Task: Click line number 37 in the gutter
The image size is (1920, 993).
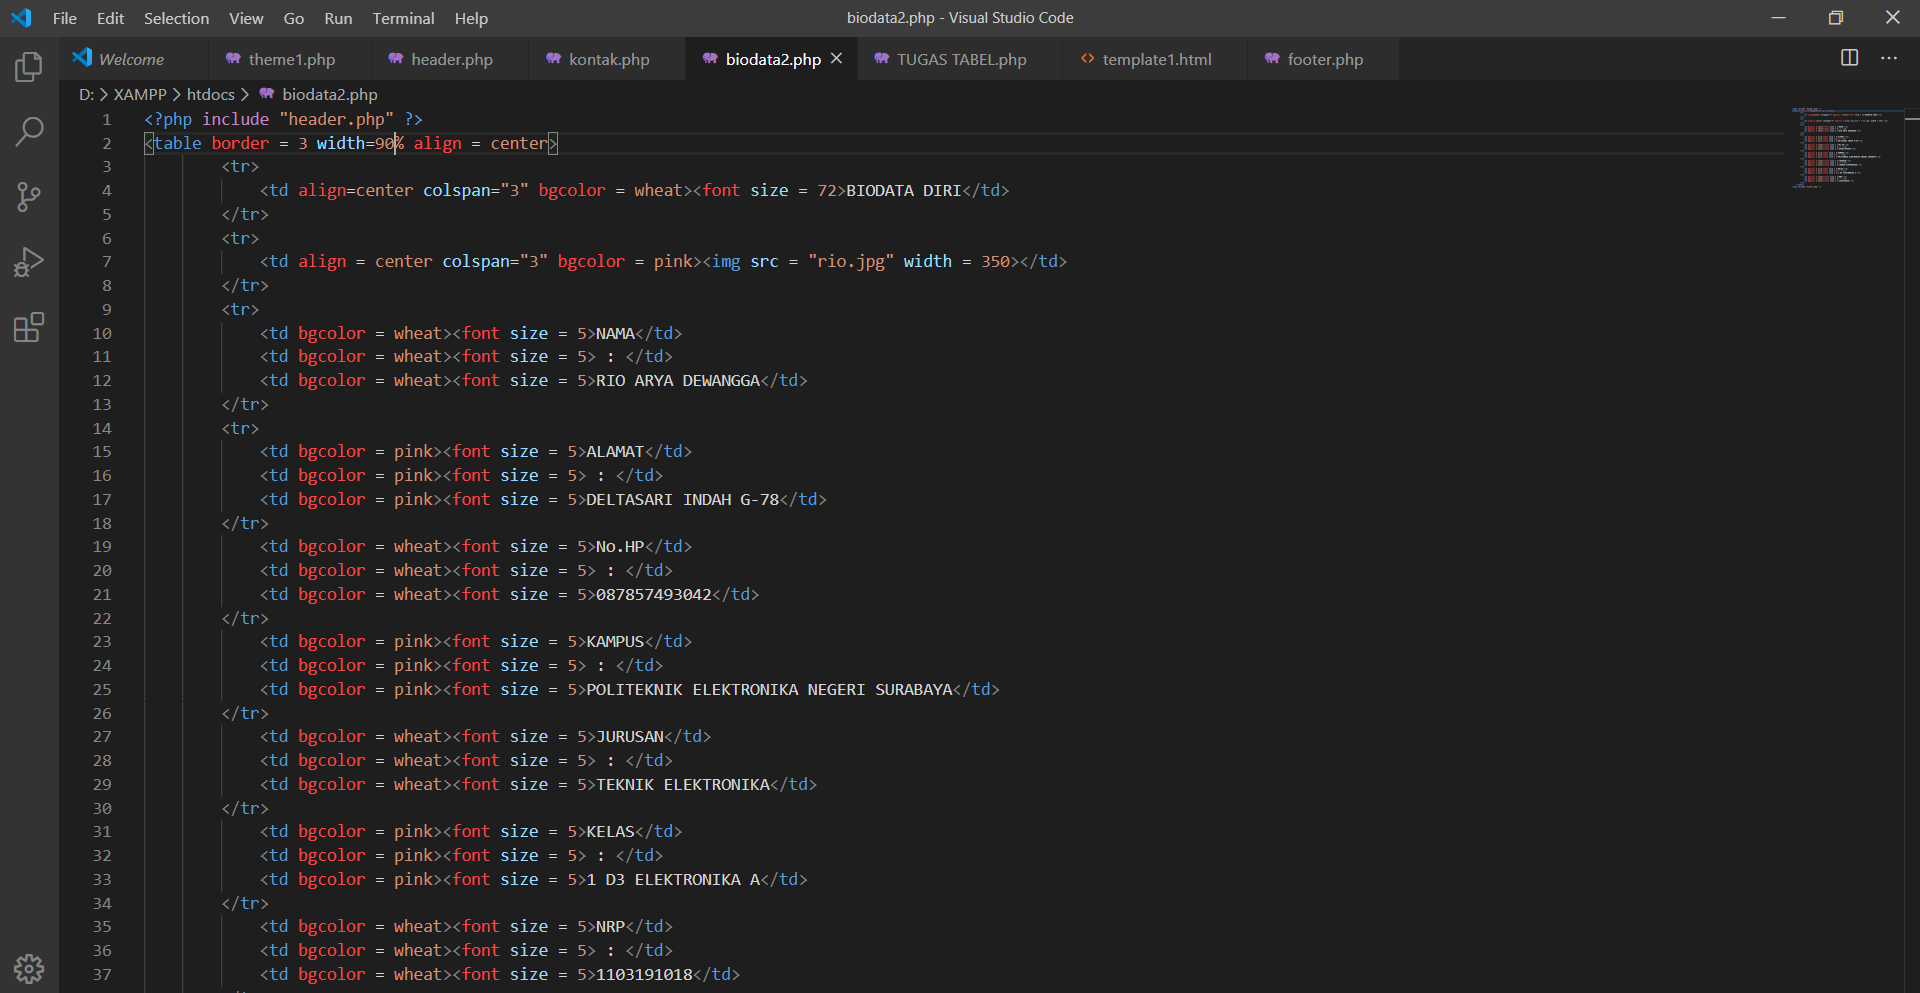Action: [x=102, y=974]
